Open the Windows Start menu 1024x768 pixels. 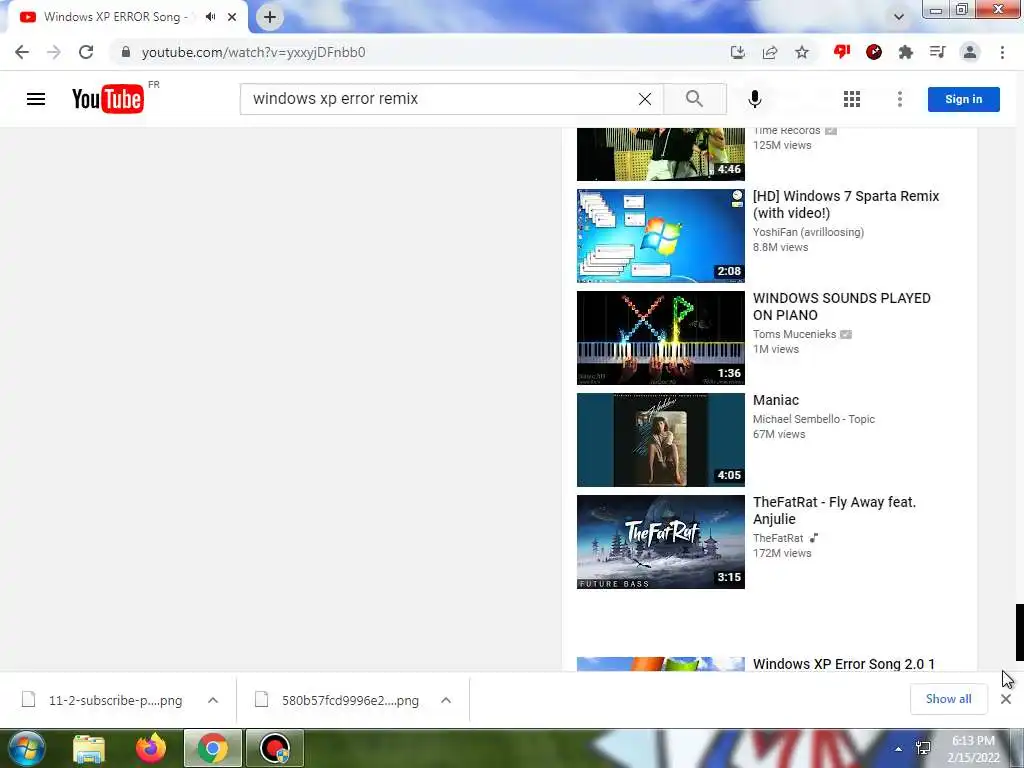pyautogui.click(x=26, y=748)
